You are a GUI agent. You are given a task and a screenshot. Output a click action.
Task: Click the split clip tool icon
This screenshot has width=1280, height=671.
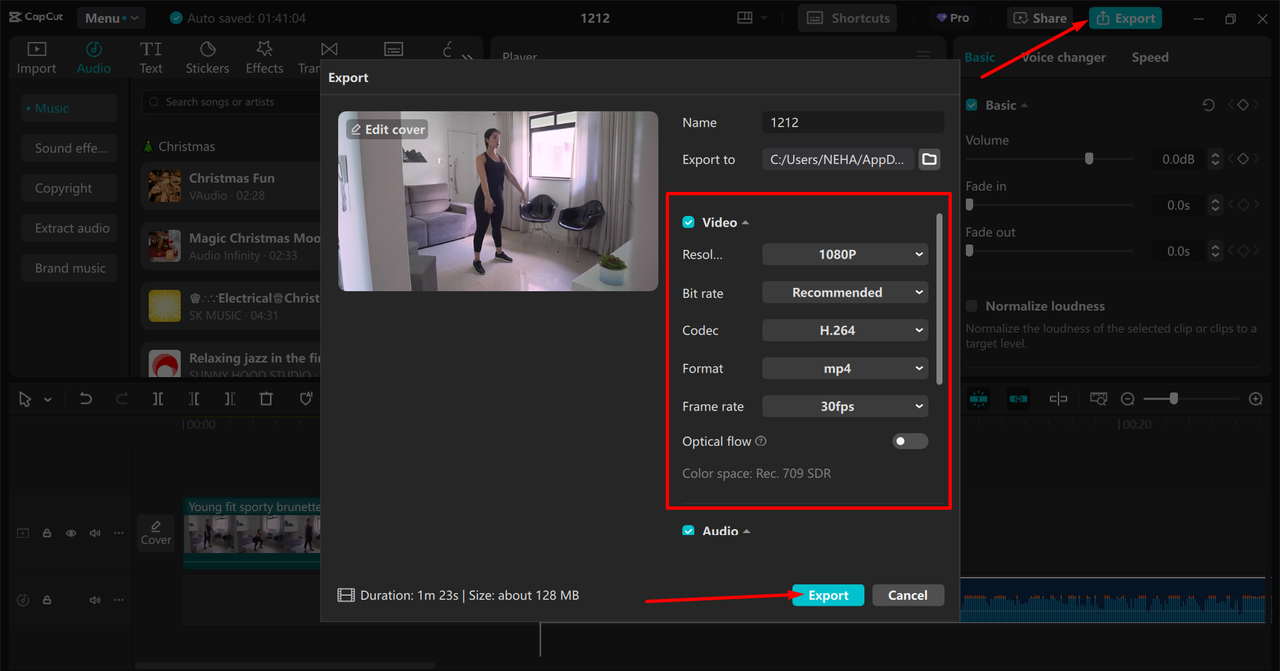158,399
